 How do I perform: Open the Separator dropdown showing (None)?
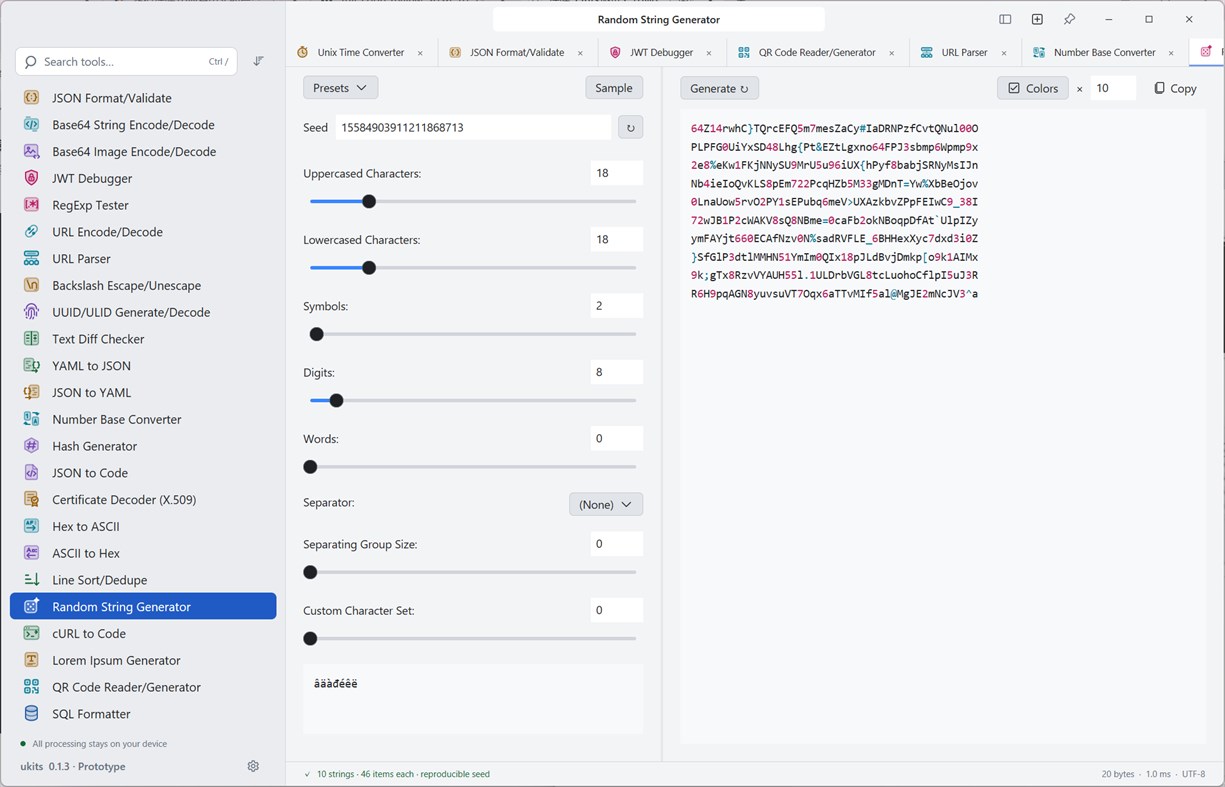[606, 504]
